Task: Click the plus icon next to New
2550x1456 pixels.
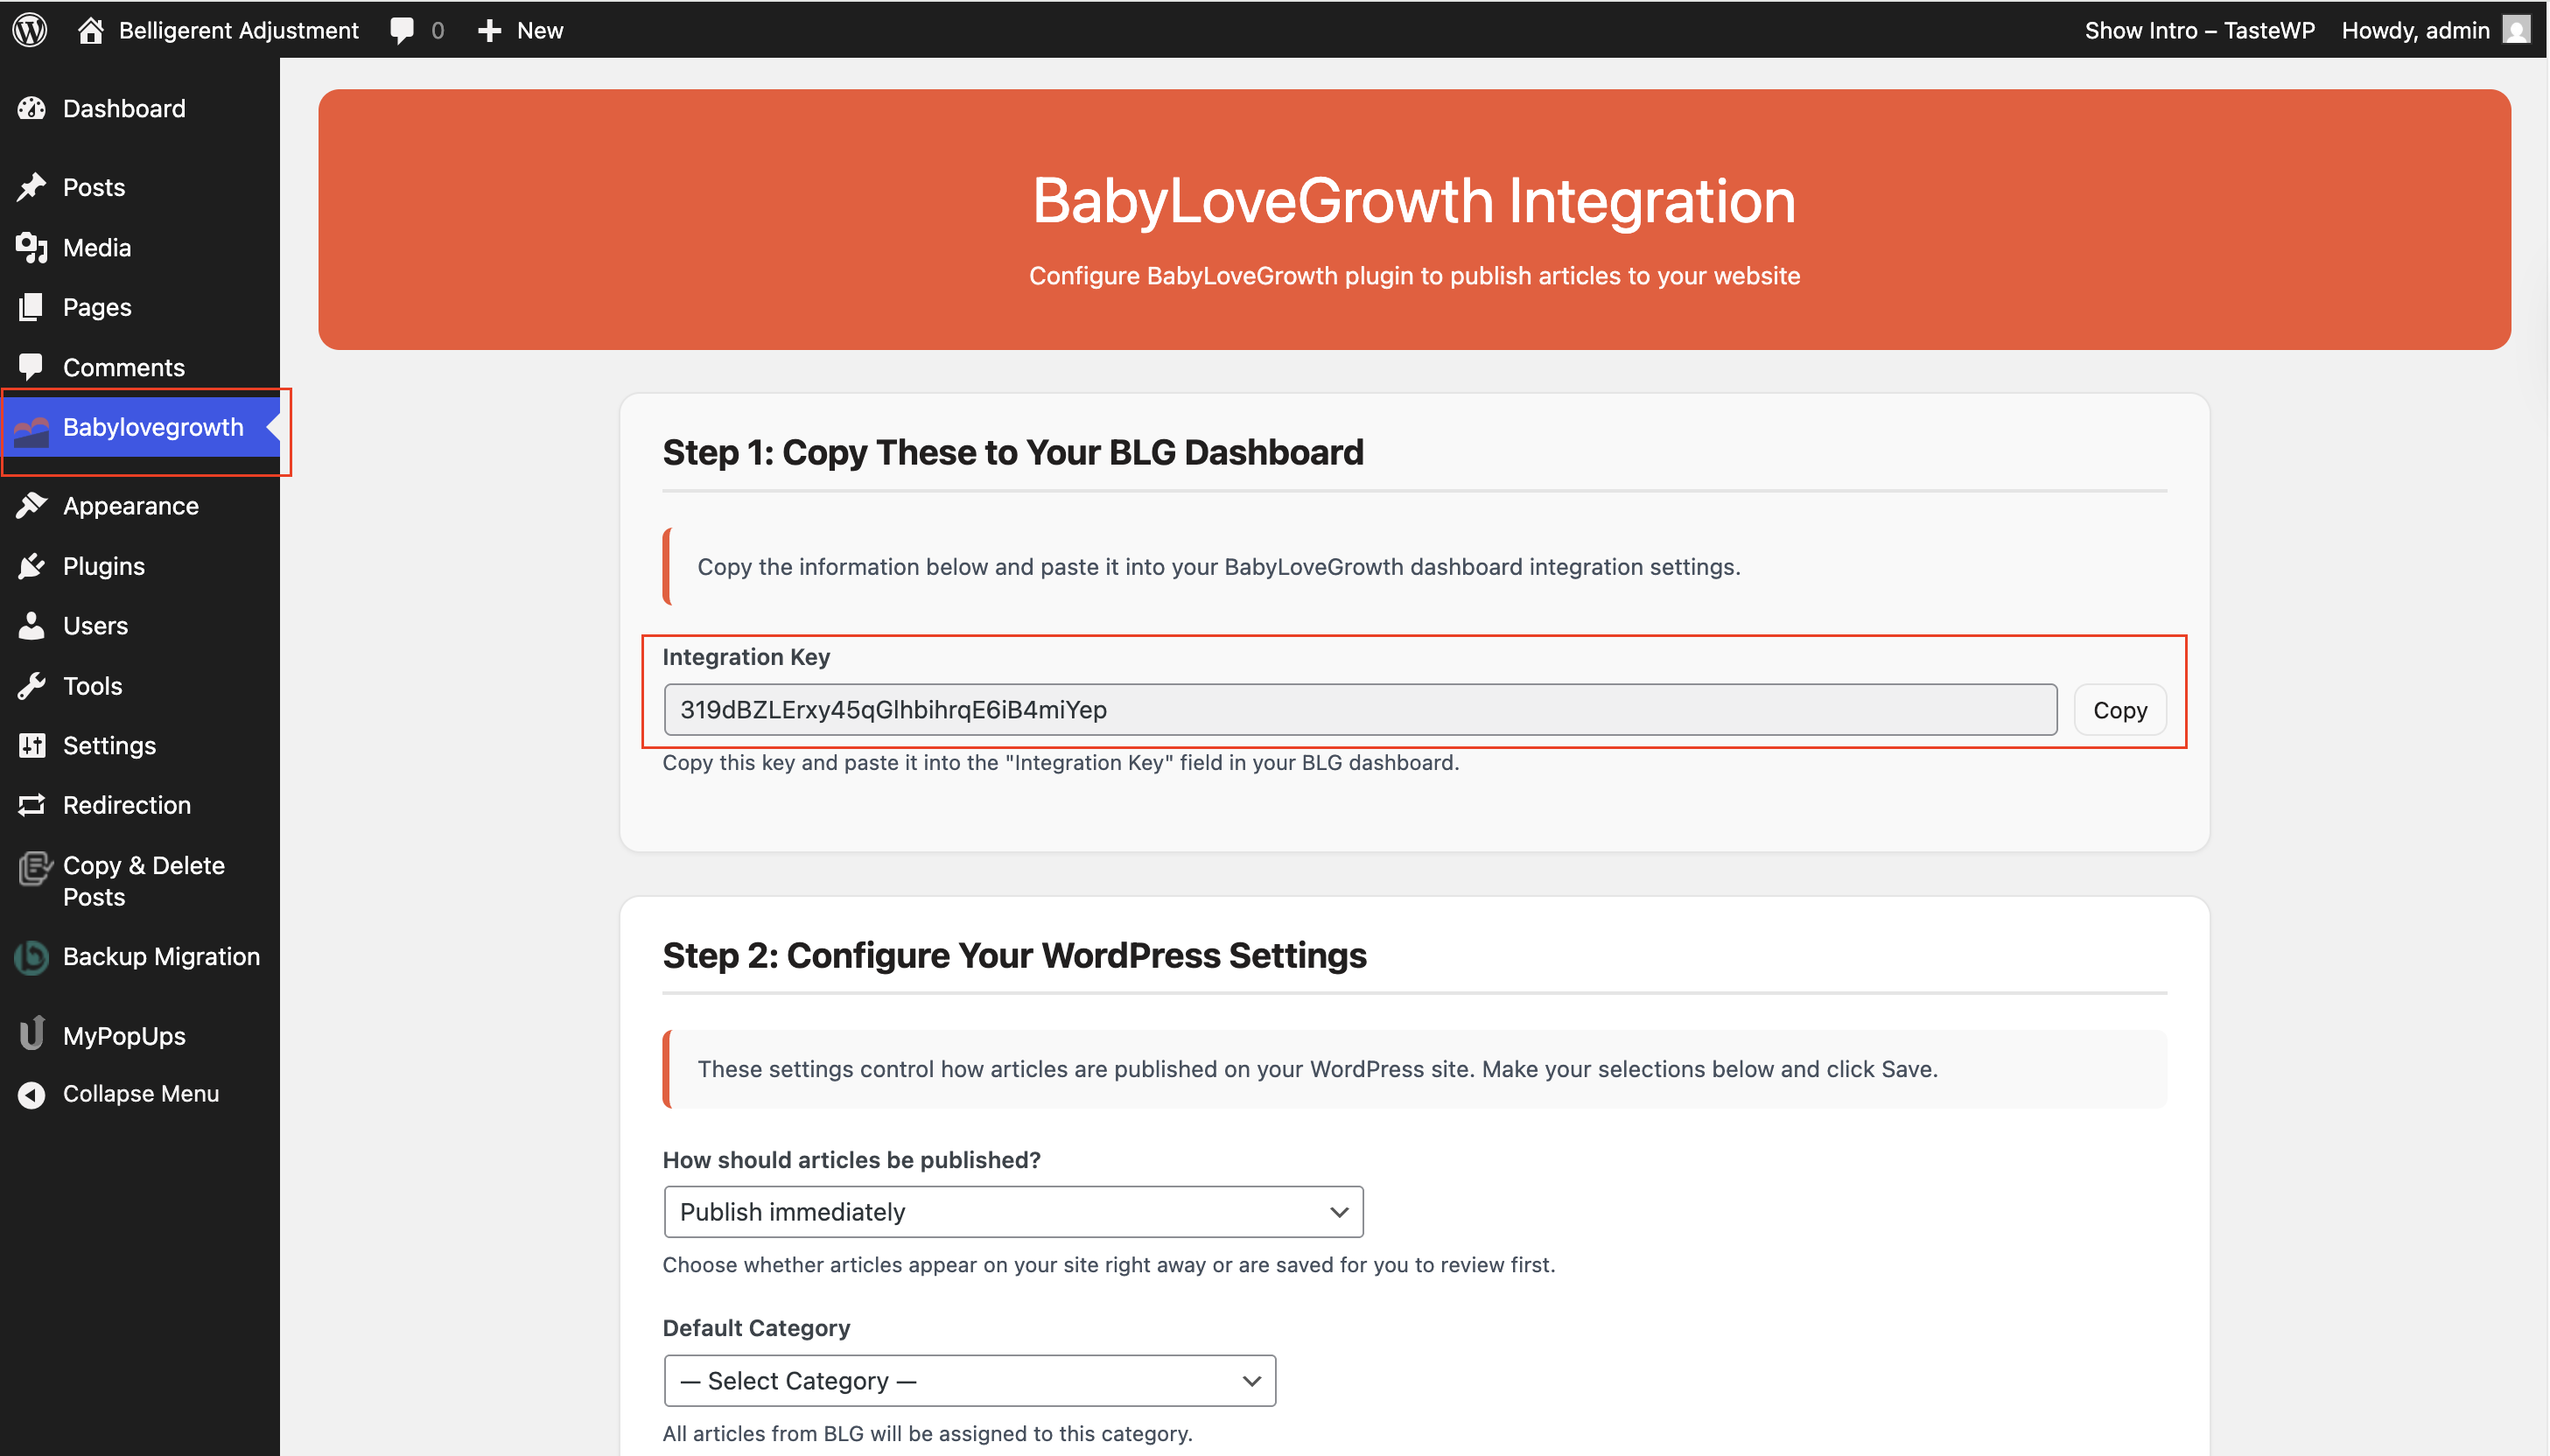Action: coord(489,31)
